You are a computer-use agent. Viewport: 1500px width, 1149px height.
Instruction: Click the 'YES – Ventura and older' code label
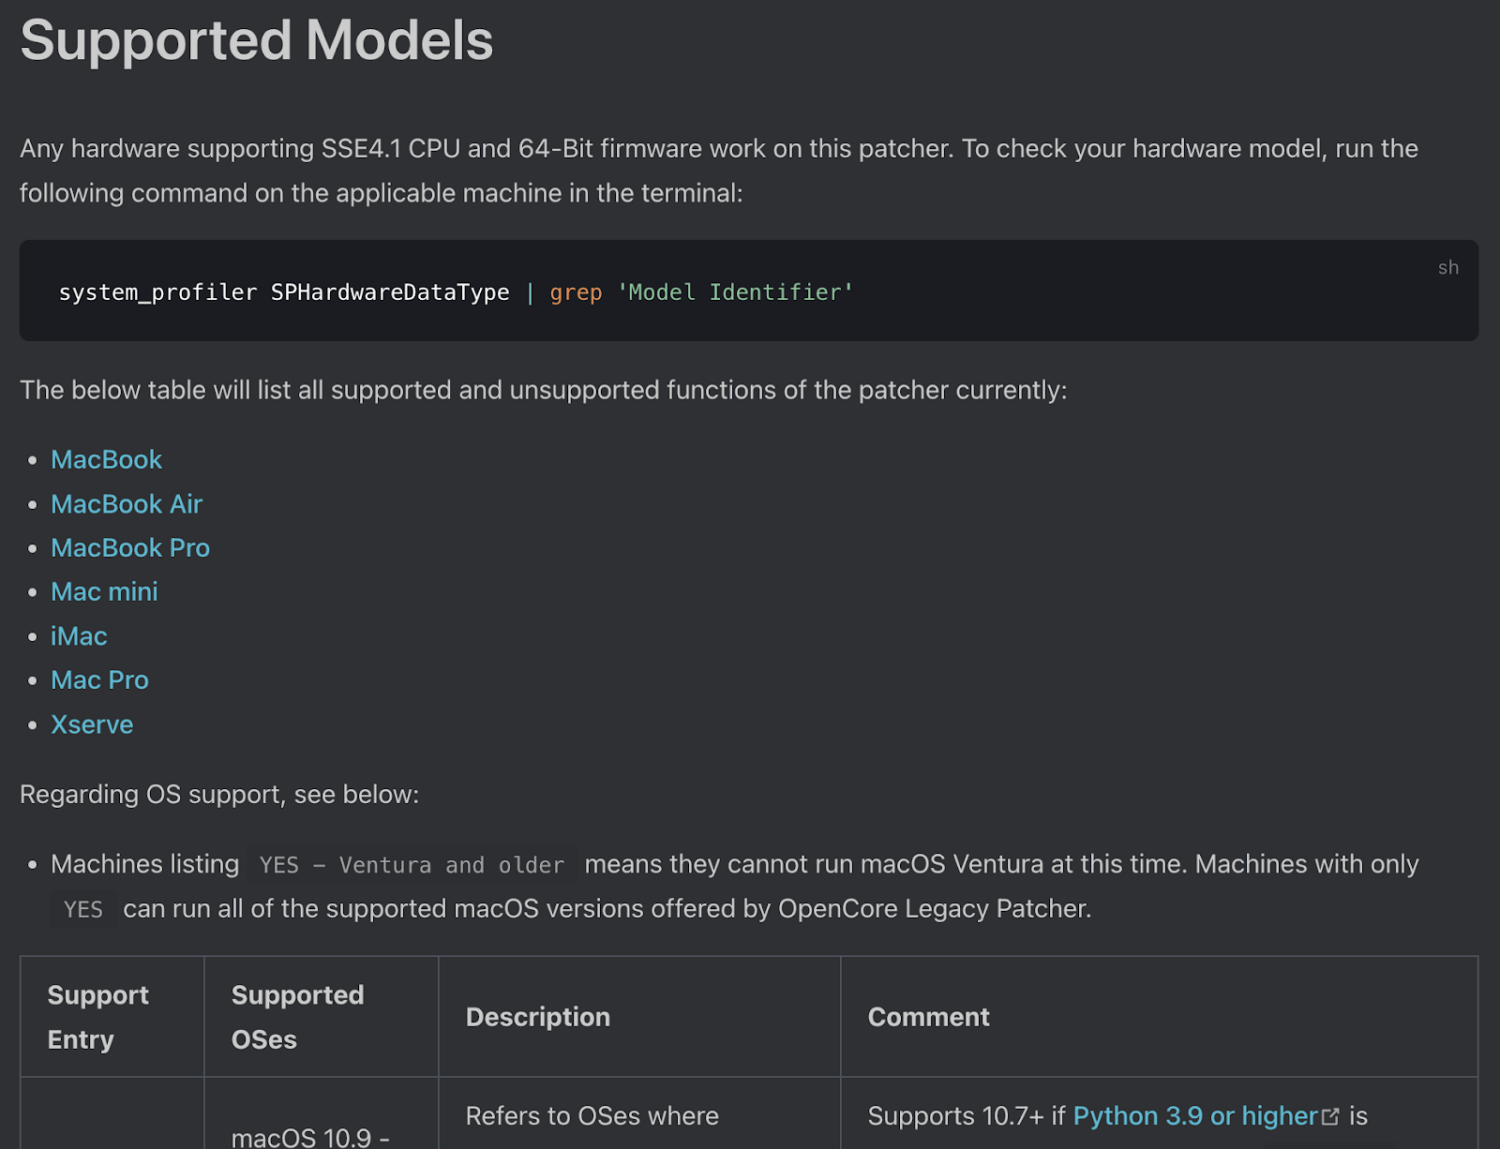pyautogui.click(x=412, y=865)
